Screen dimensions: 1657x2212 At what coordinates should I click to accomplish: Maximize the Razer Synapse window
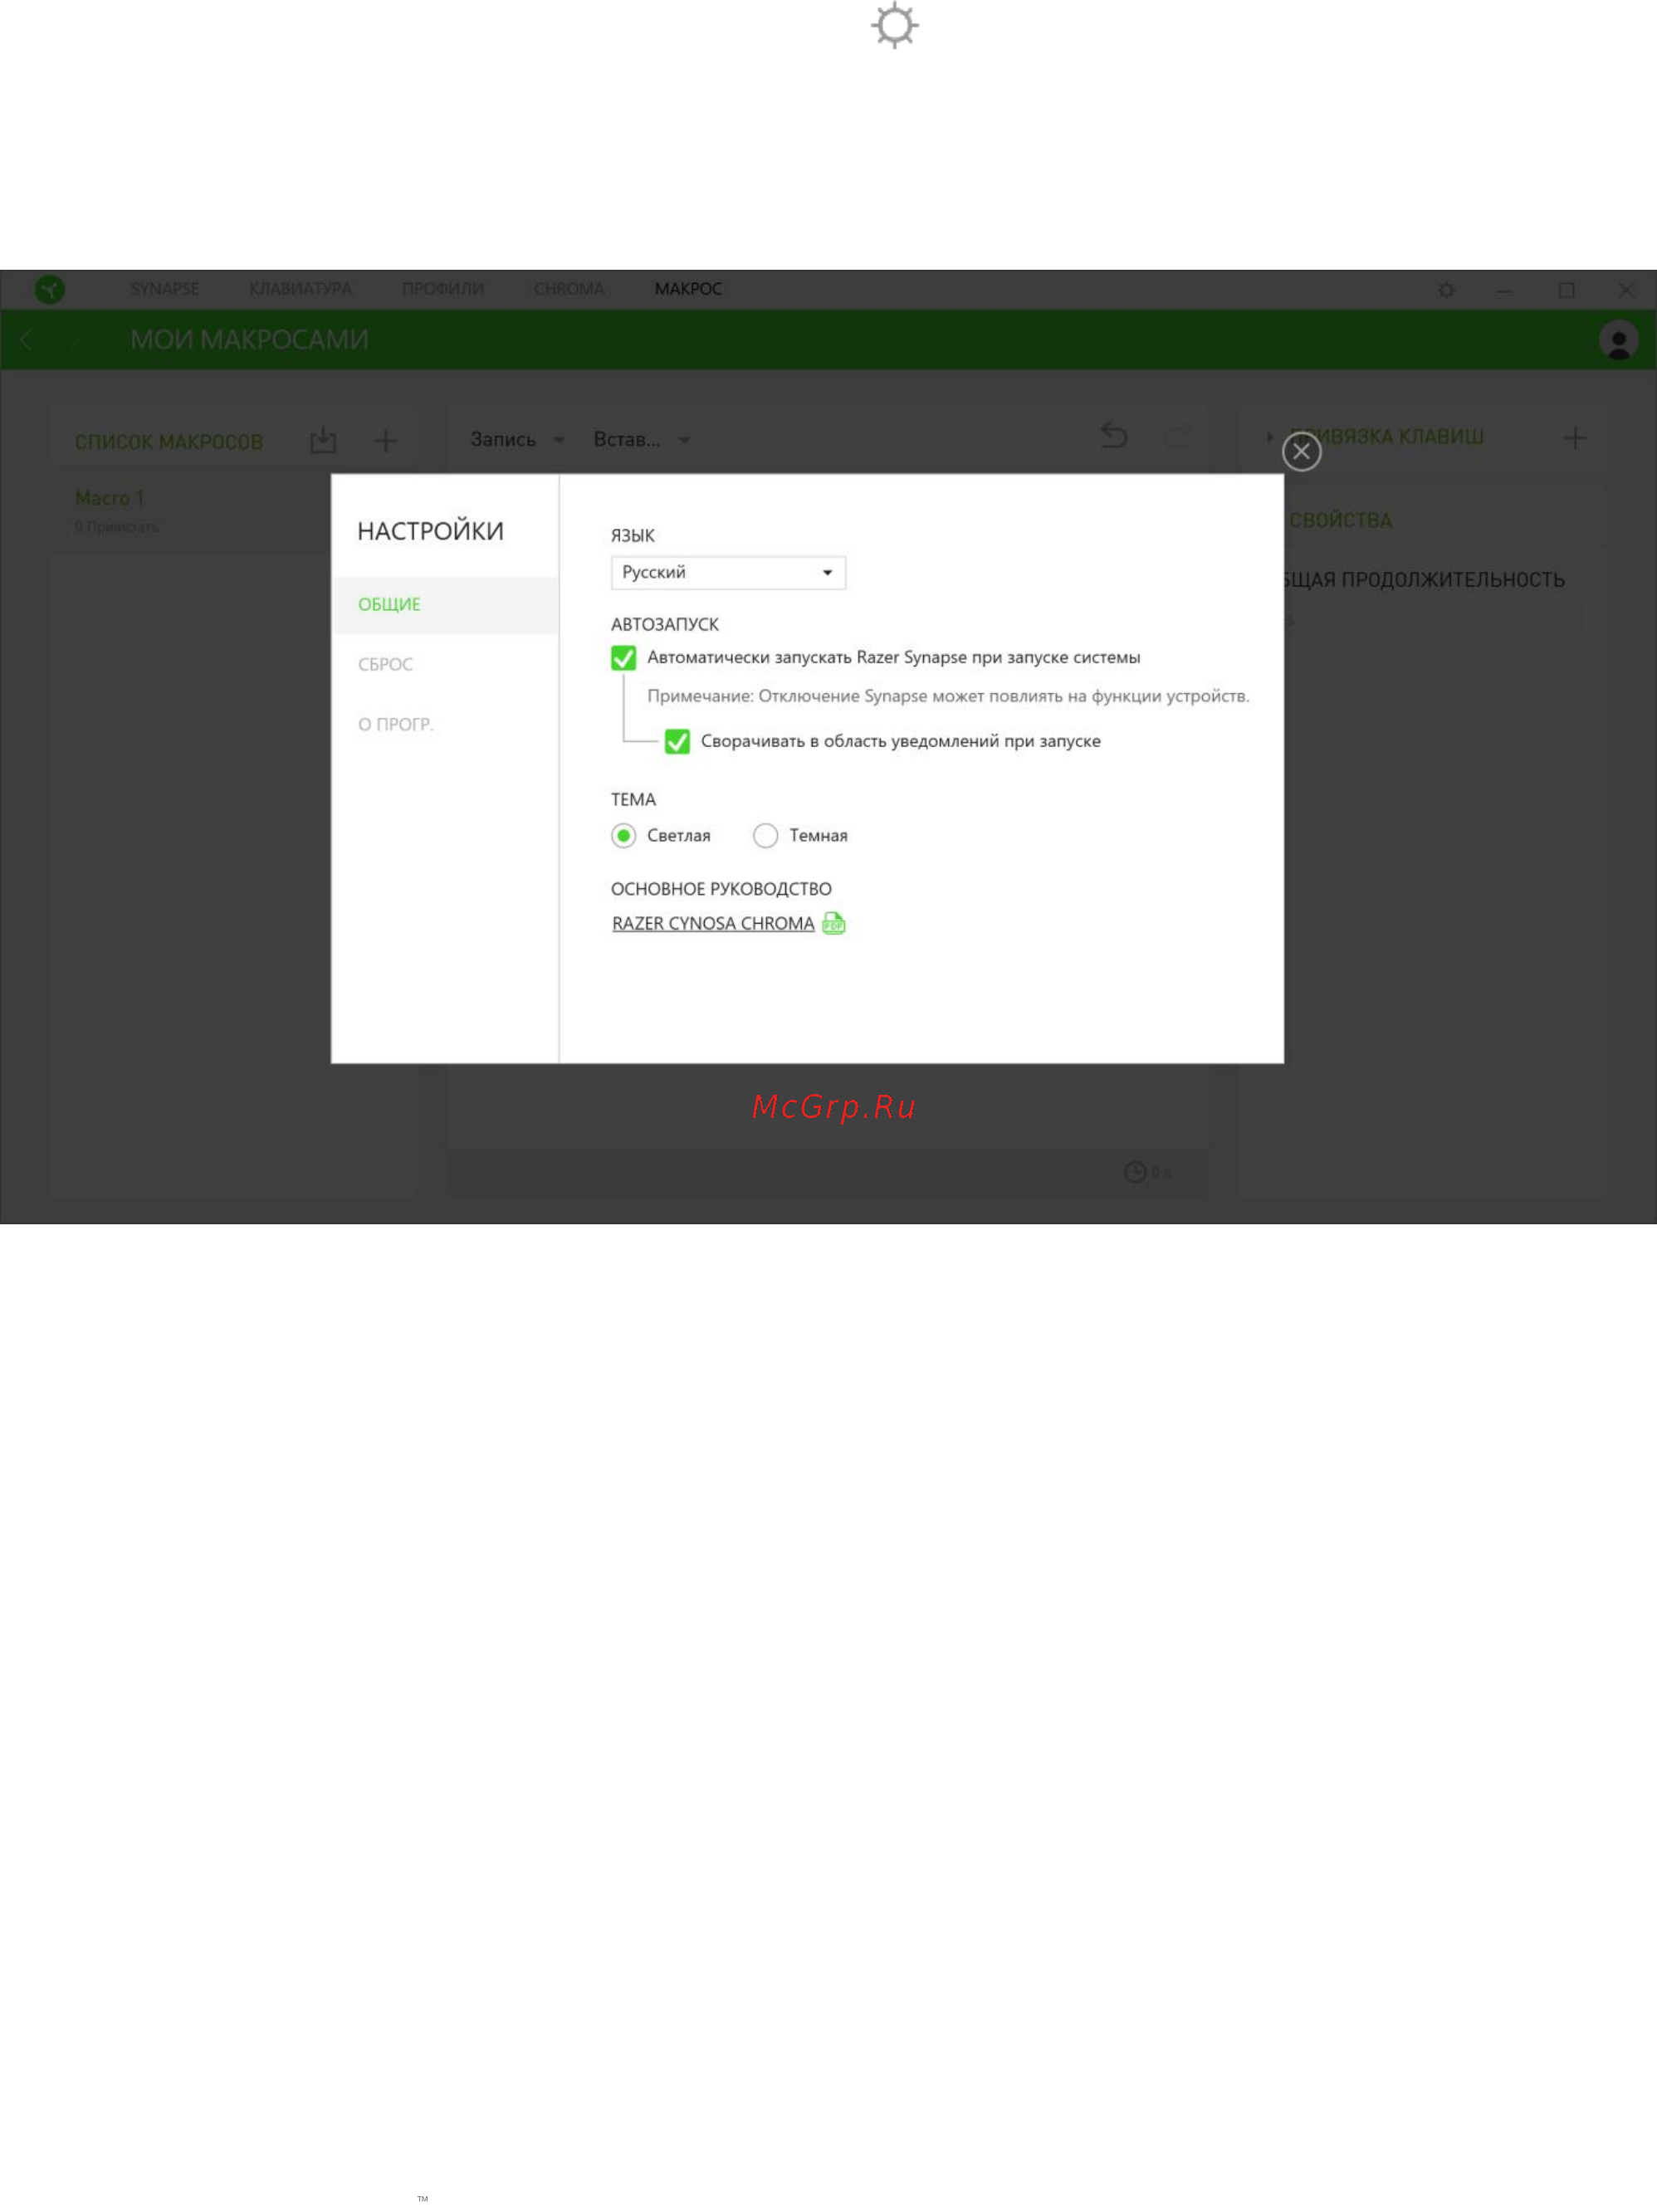pyautogui.click(x=1566, y=290)
